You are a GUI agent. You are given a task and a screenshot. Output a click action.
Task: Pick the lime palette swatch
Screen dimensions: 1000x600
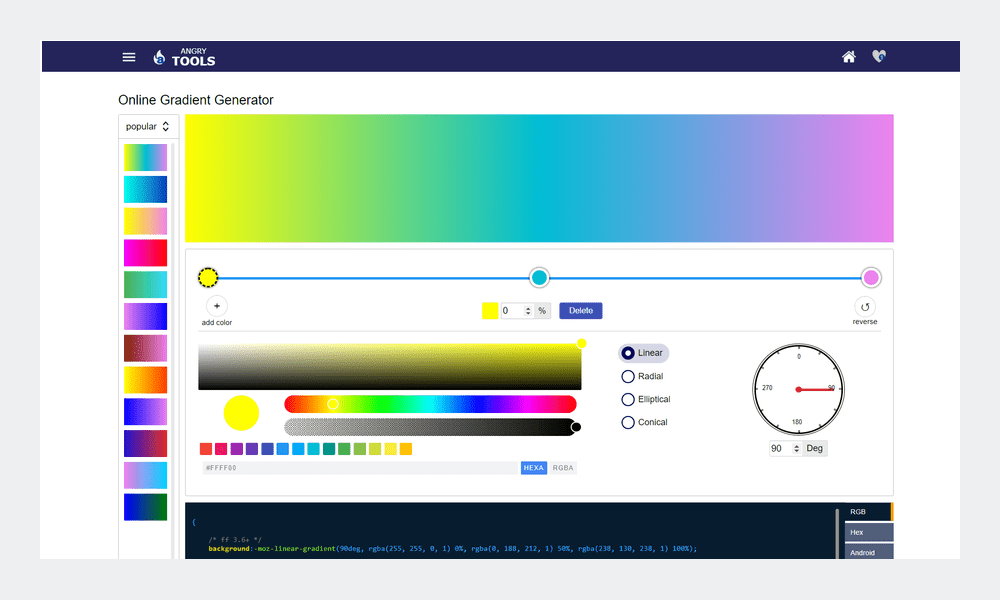(x=375, y=449)
